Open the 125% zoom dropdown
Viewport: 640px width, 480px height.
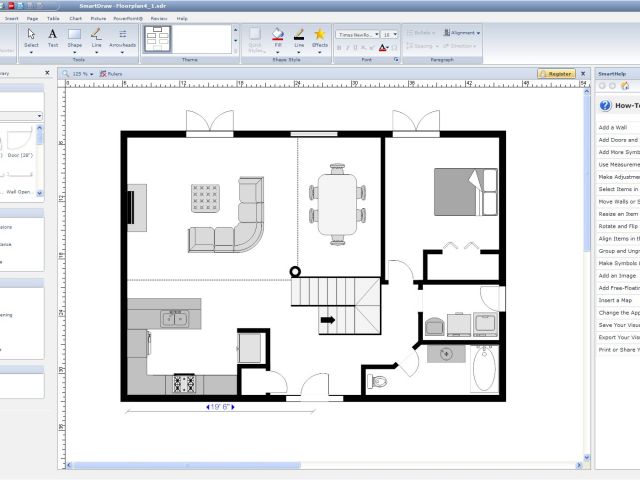80,73
